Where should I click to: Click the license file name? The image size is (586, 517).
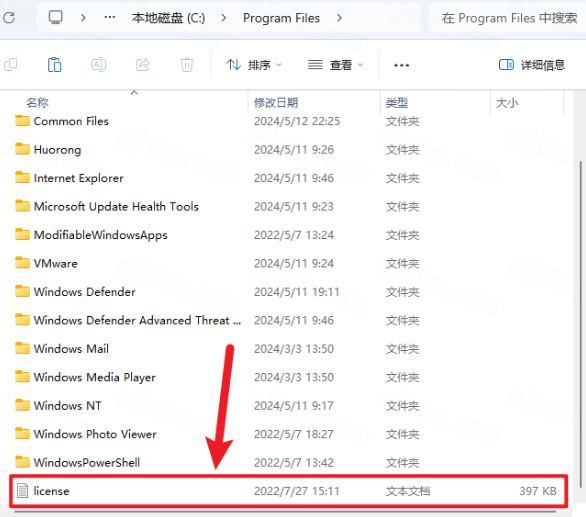(51, 491)
